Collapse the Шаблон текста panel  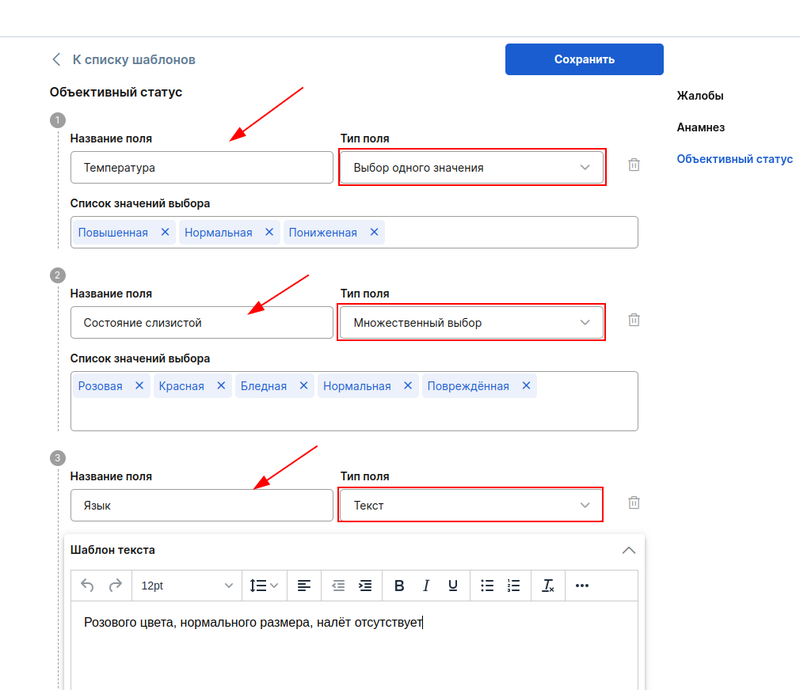(628, 550)
